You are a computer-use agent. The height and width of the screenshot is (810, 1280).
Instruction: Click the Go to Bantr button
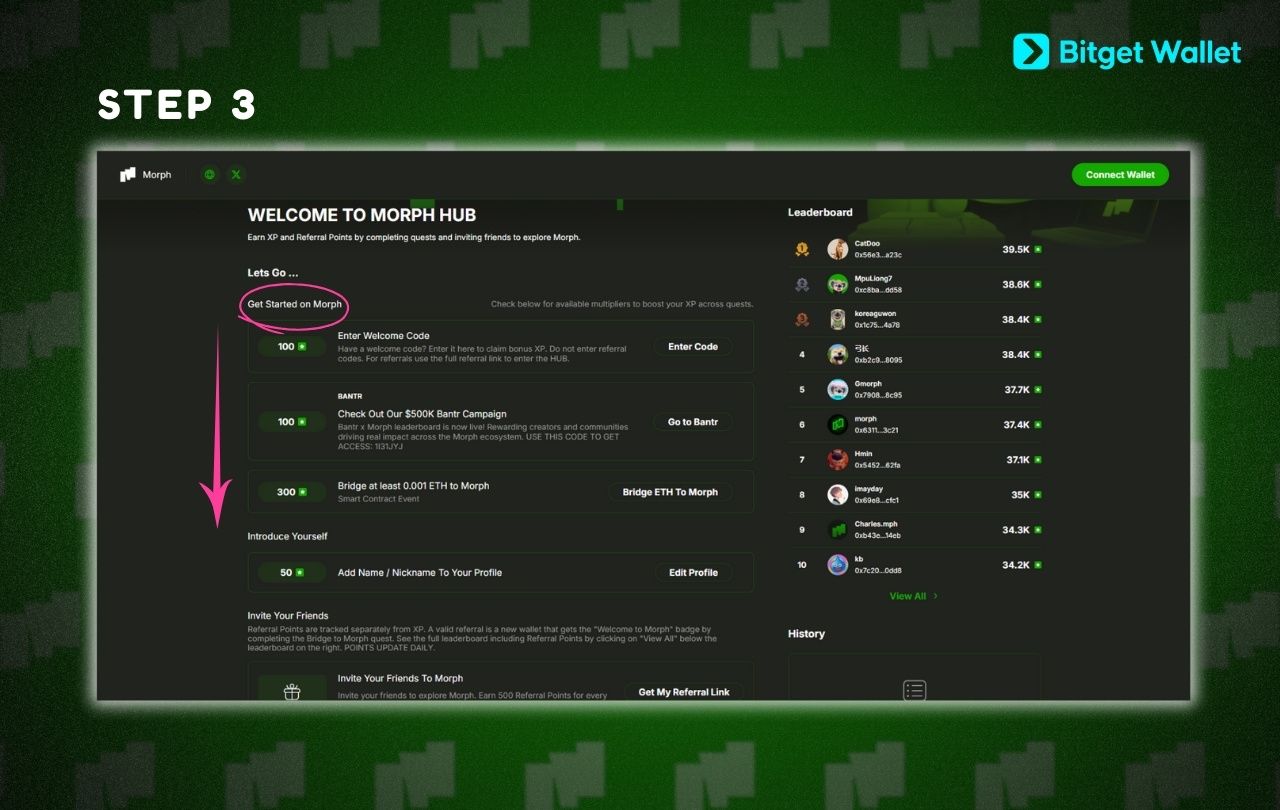pyautogui.click(x=693, y=422)
